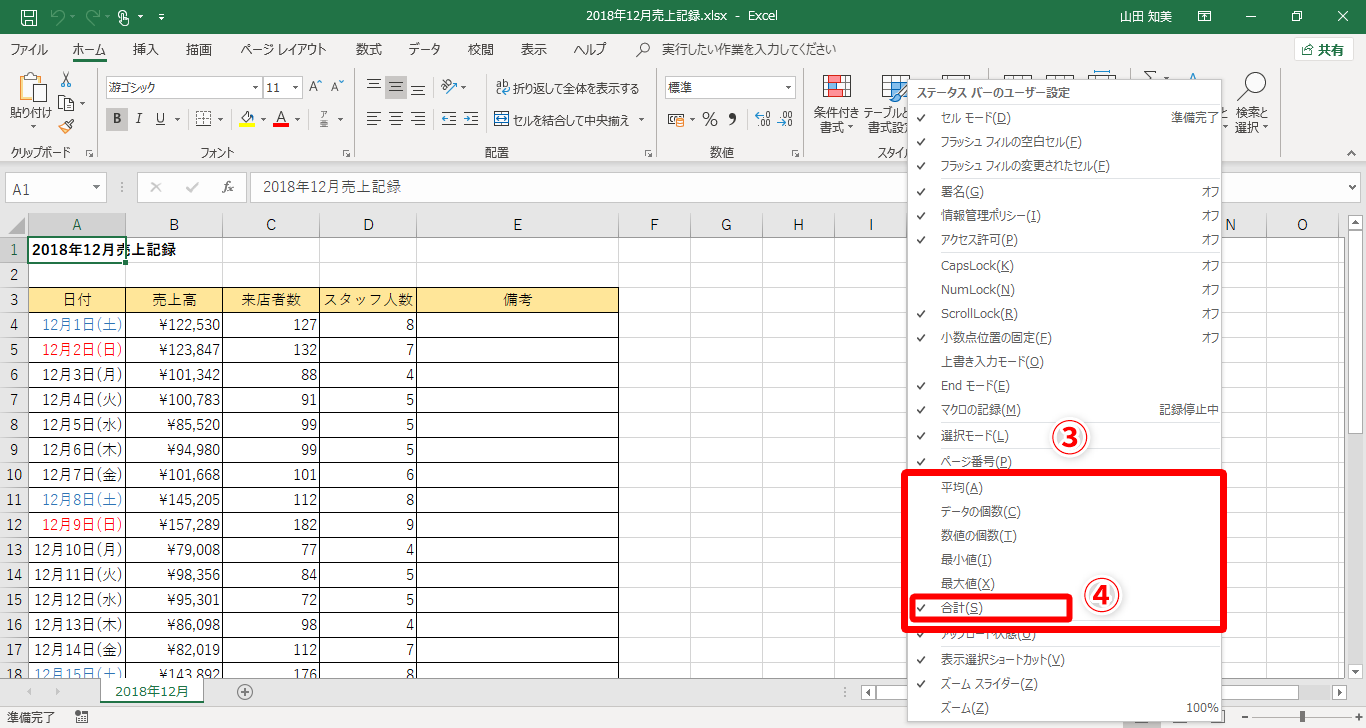Toggle the CapsLock(K) status bar option

[x=1064, y=266]
